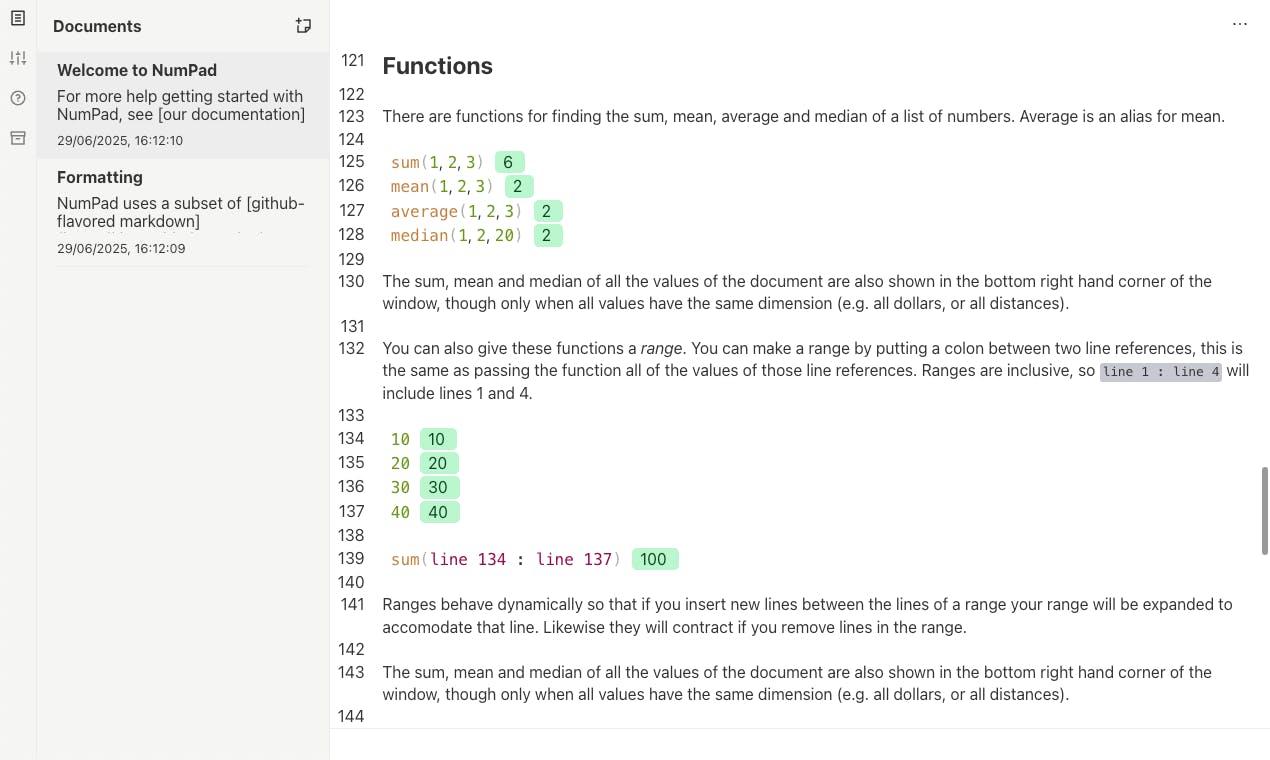Click the paragraph on line 123 about functions

[x=803, y=116]
